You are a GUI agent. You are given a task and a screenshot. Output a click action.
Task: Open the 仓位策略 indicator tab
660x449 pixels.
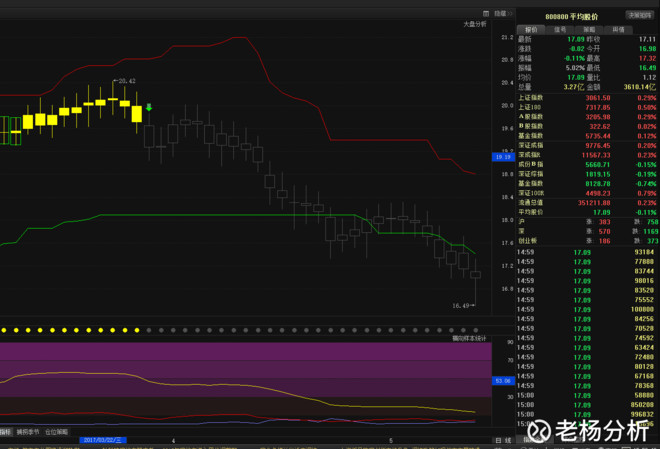(x=56, y=432)
